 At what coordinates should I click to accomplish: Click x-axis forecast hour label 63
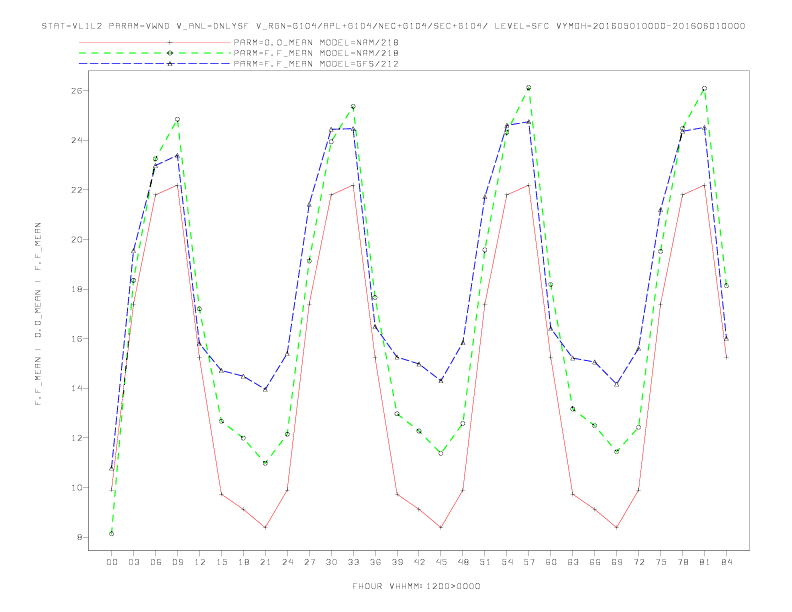[573, 562]
